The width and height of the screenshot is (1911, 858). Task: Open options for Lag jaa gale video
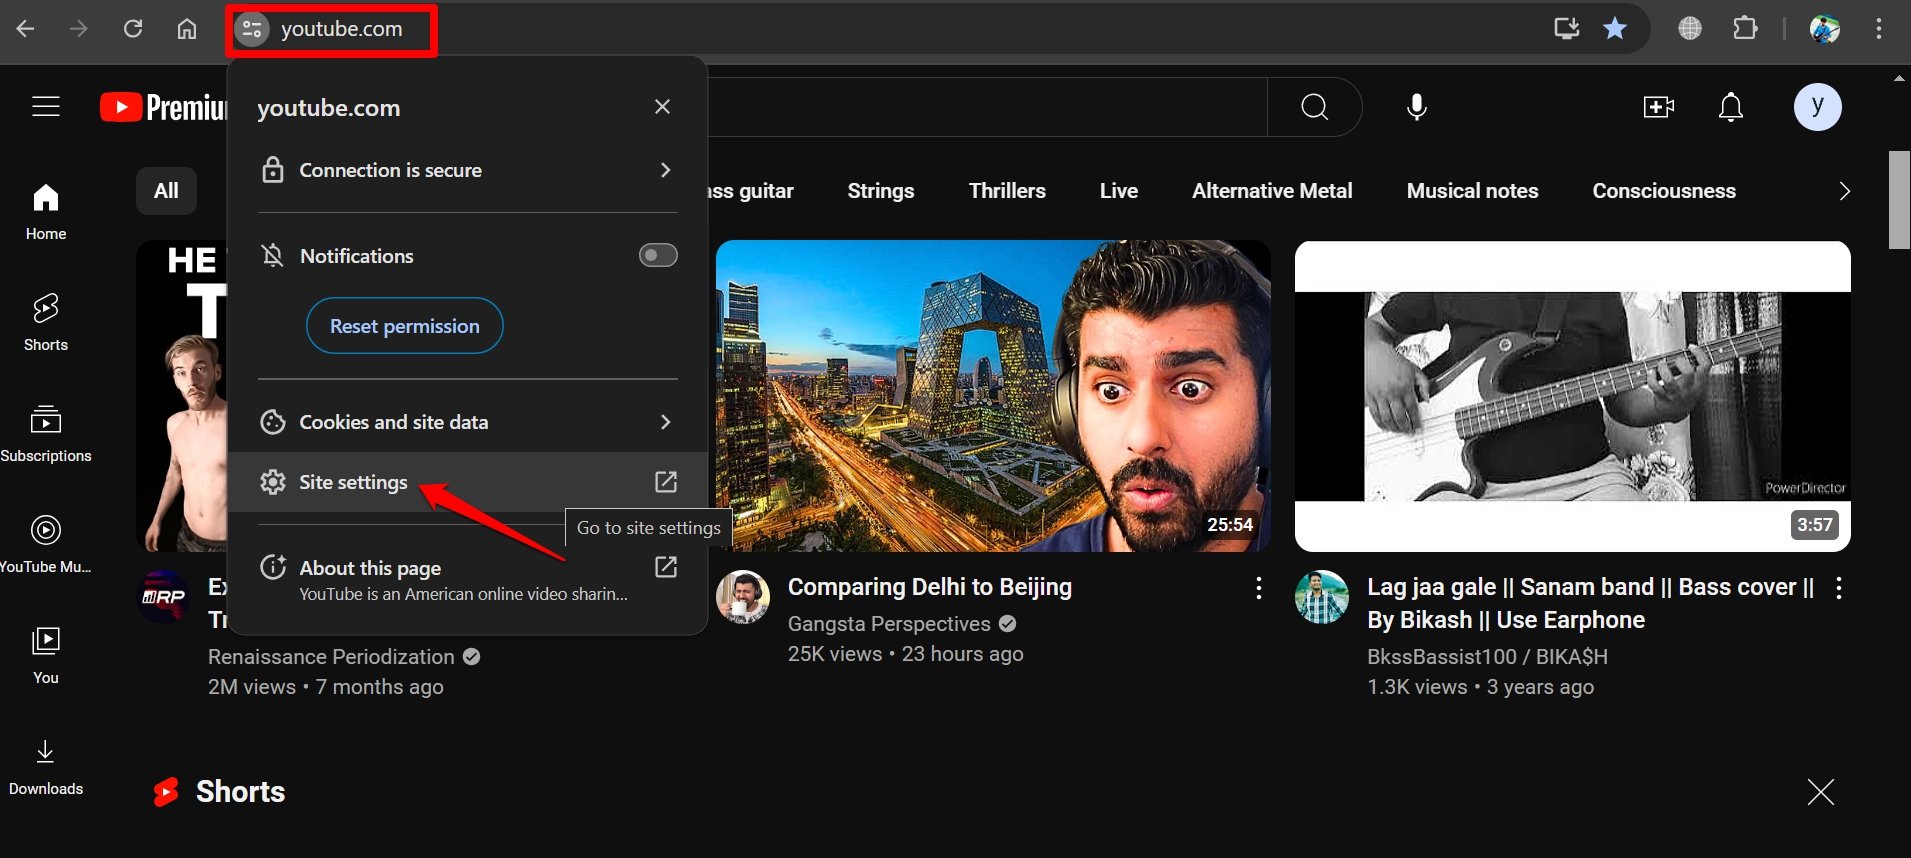pyautogui.click(x=1839, y=588)
